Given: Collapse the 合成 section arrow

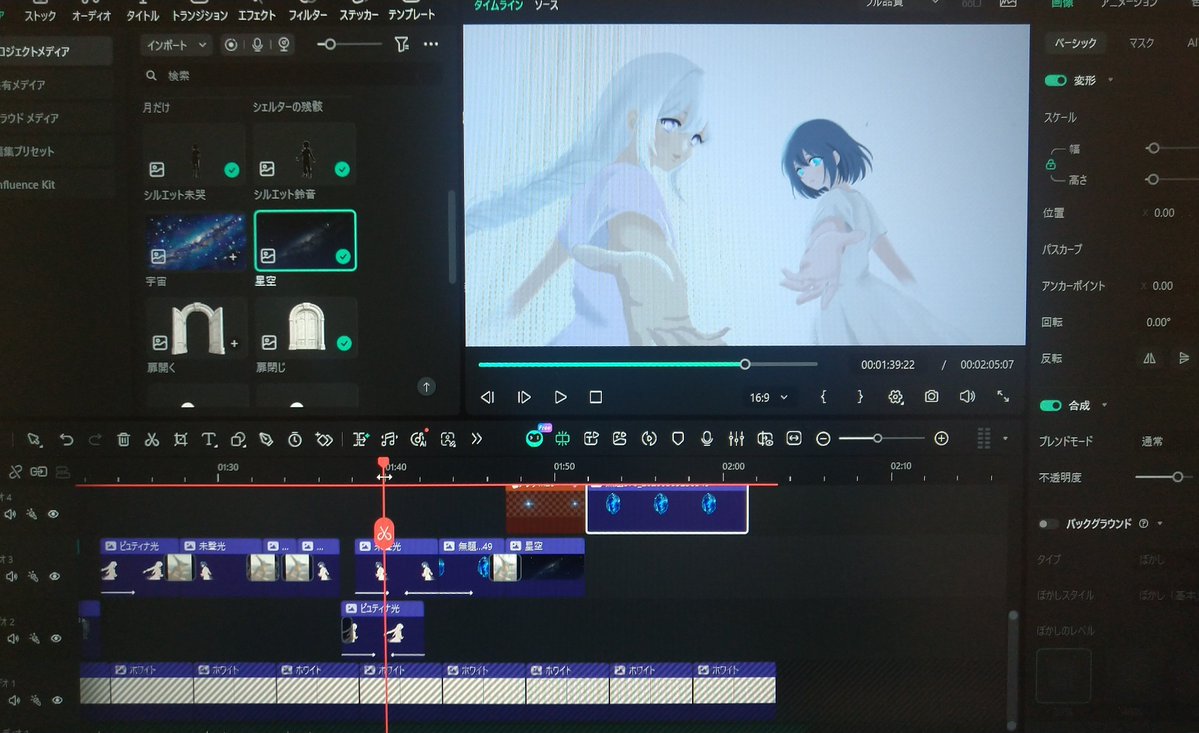Looking at the screenshot, I should [1105, 405].
